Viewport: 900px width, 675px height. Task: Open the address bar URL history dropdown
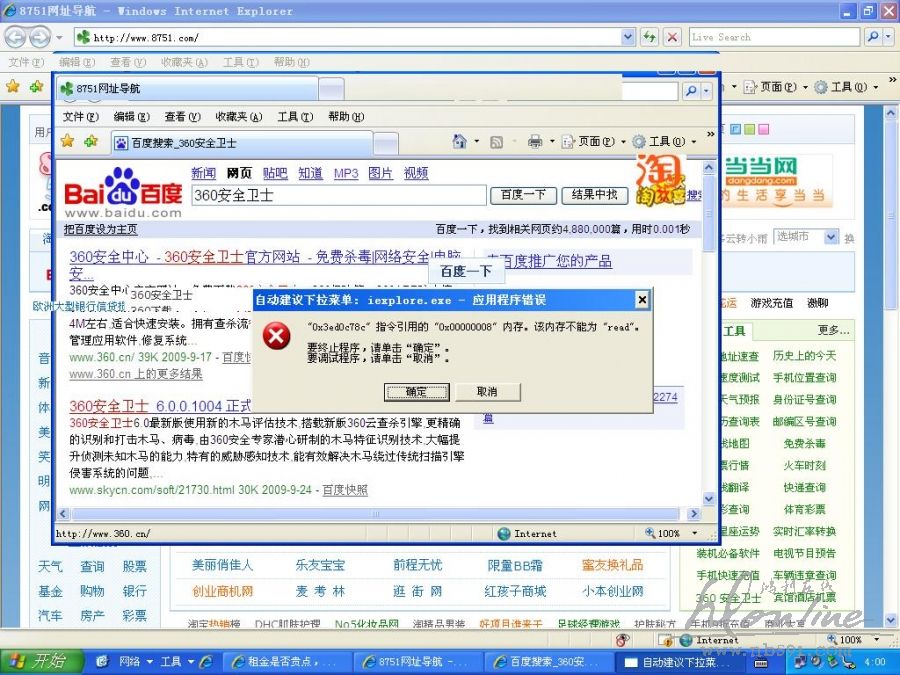pyautogui.click(x=628, y=37)
